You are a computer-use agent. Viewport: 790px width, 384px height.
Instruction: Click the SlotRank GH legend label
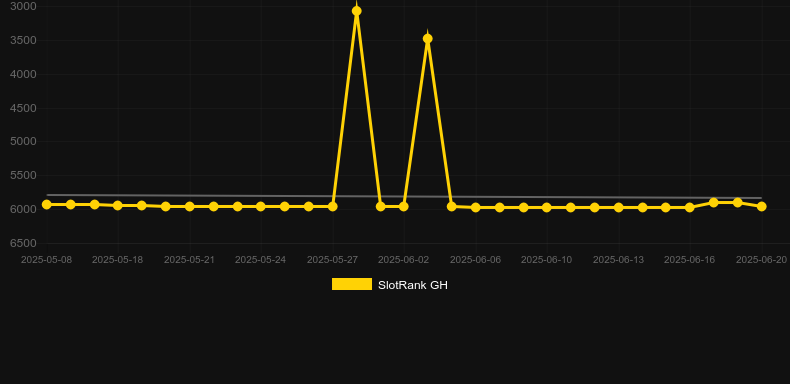pyautogui.click(x=413, y=285)
